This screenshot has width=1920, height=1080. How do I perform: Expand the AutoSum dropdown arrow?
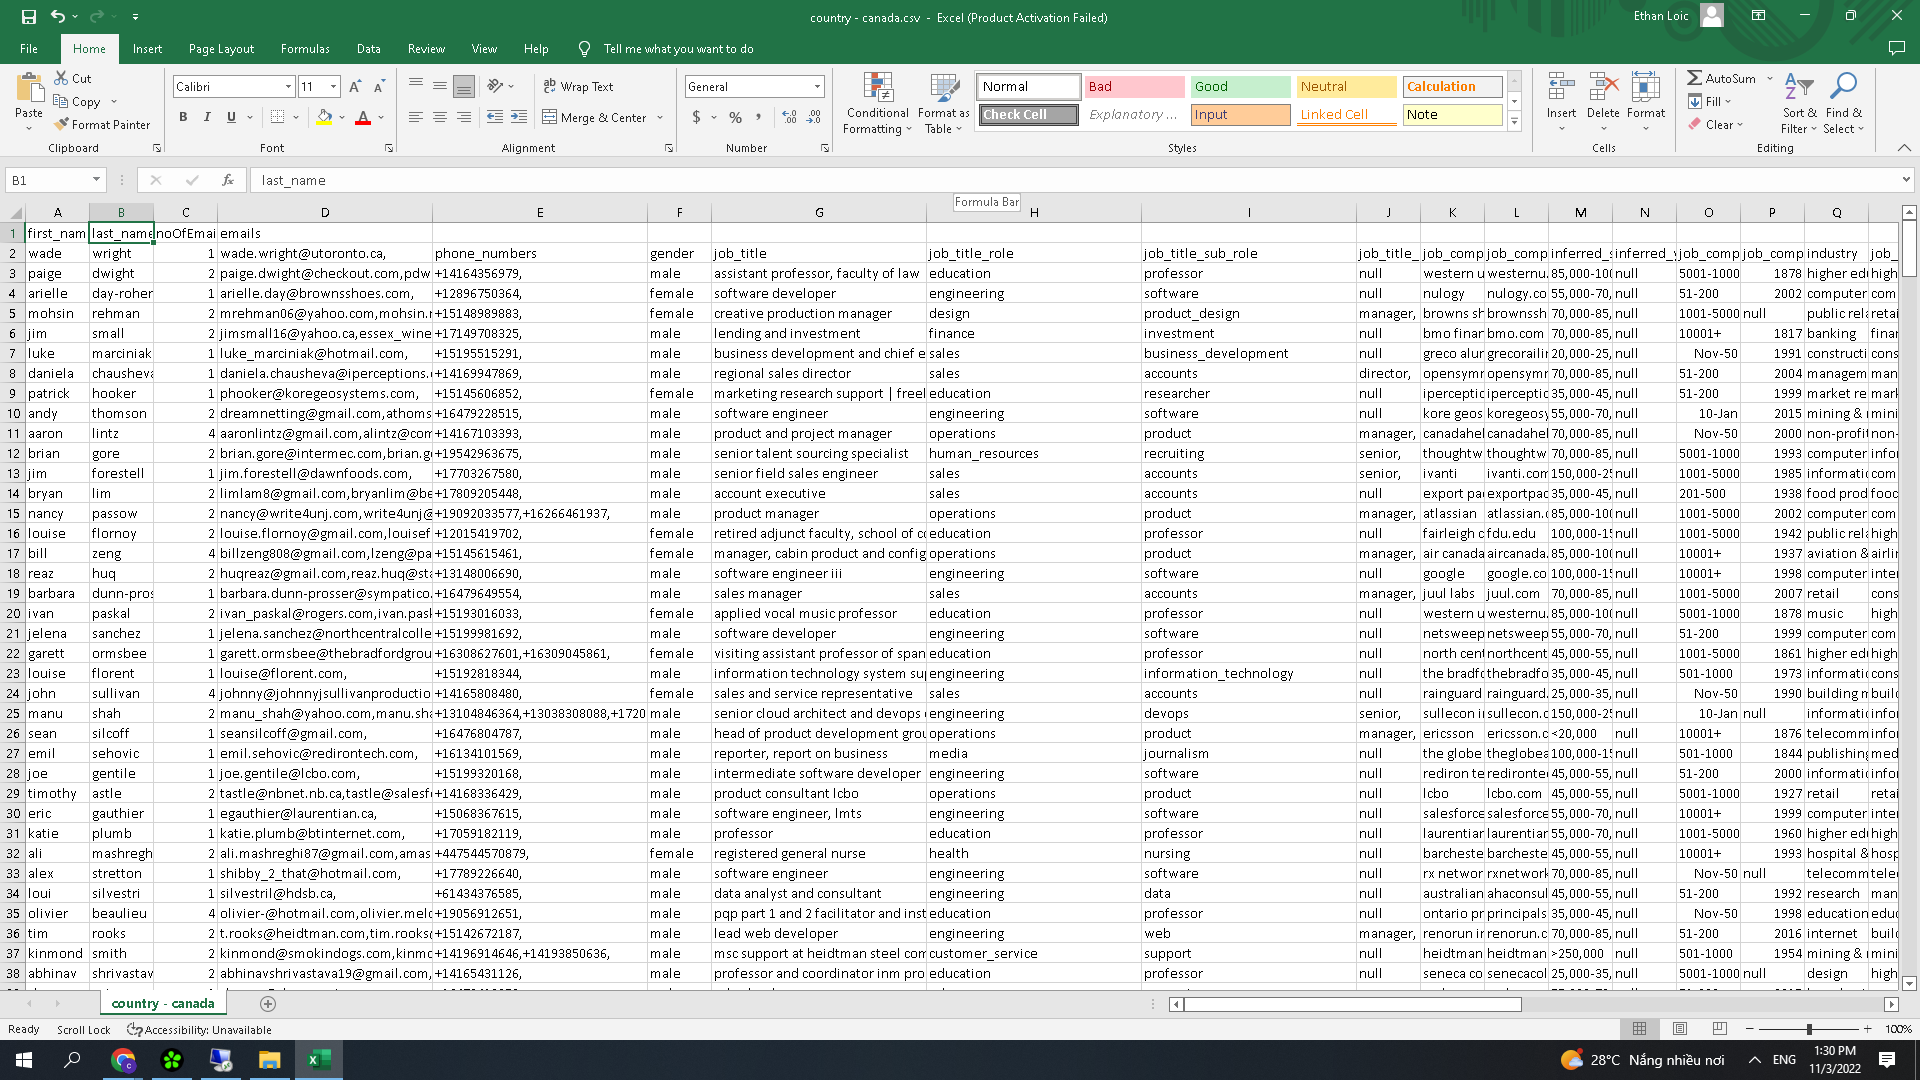pyautogui.click(x=1769, y=78)
